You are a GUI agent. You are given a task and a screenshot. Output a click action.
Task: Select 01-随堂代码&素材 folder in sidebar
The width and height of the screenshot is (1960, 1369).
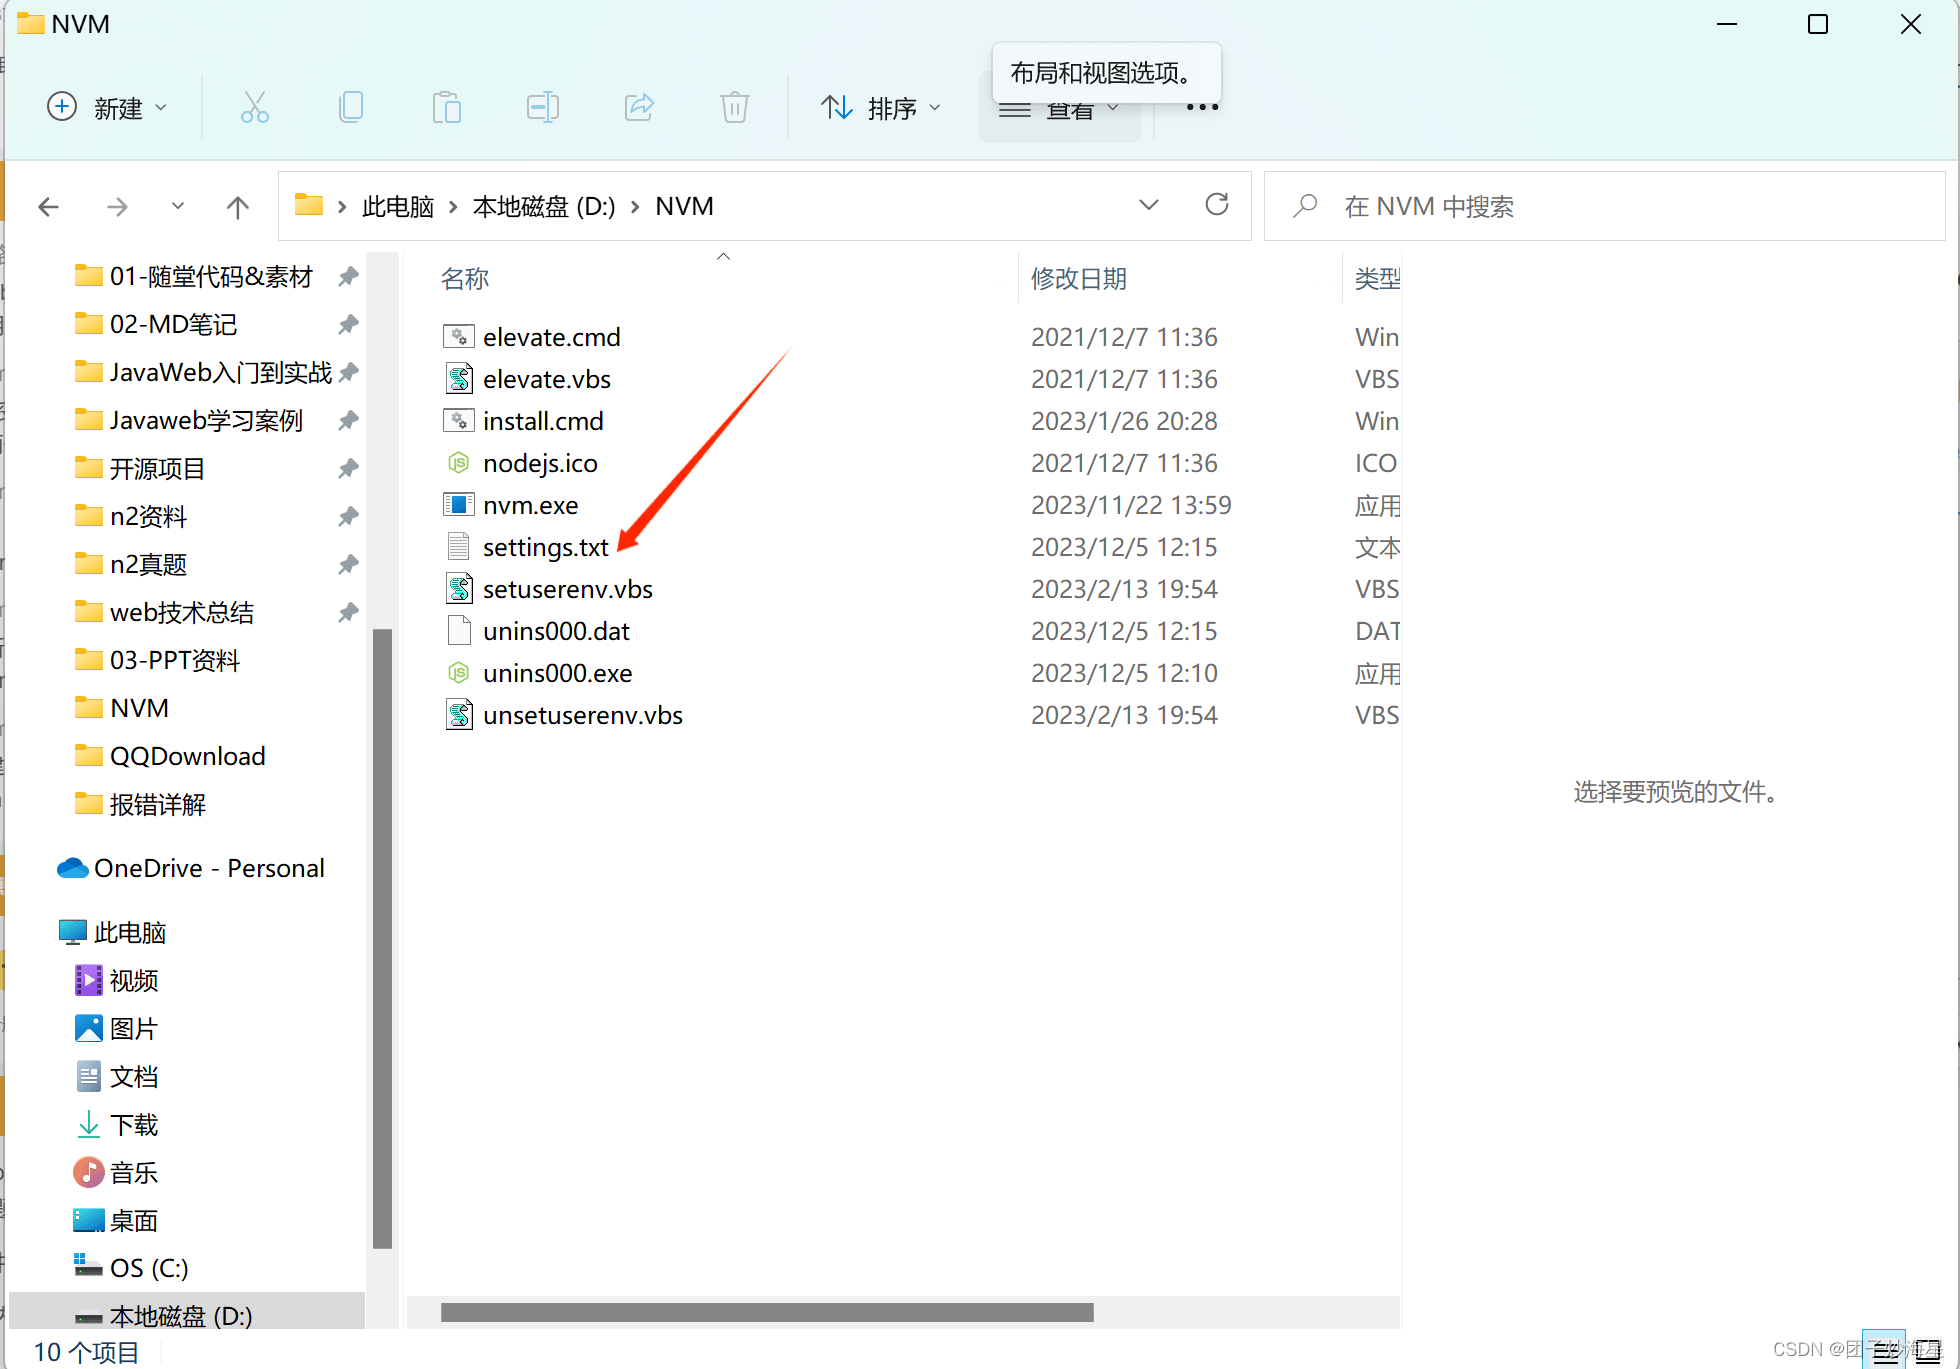[212, 276]
